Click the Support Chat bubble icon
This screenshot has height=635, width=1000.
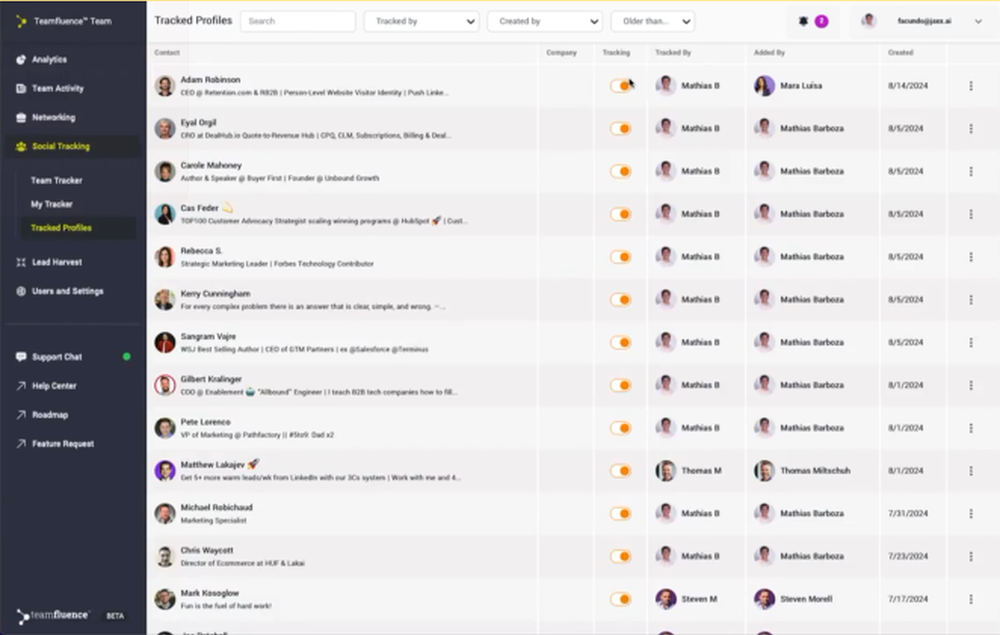21,356
